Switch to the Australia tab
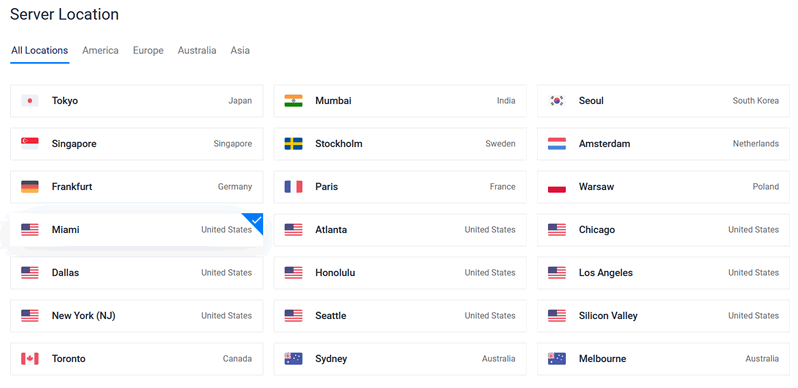 (196, 50)
